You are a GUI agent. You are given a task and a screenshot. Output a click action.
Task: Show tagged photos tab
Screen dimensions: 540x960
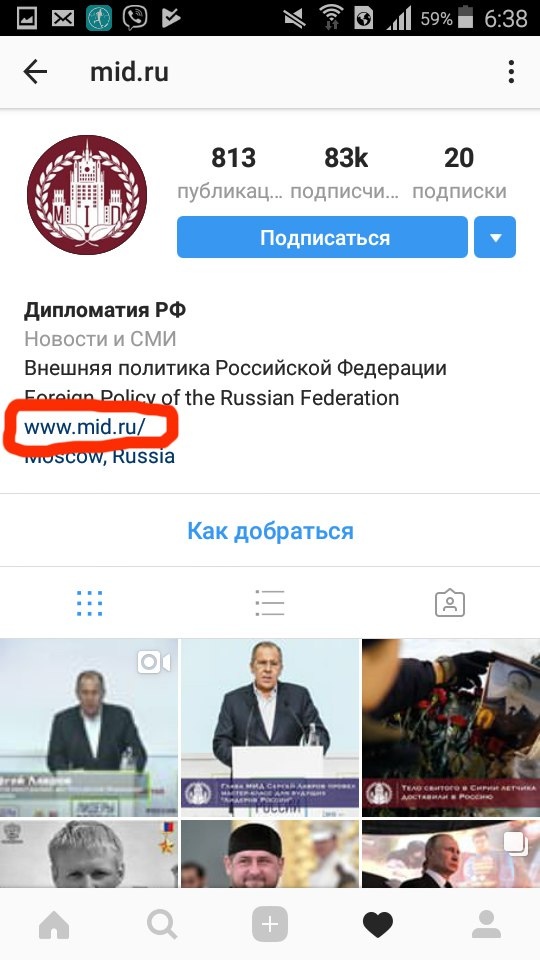pyautogui.click(x=450, y=603)
